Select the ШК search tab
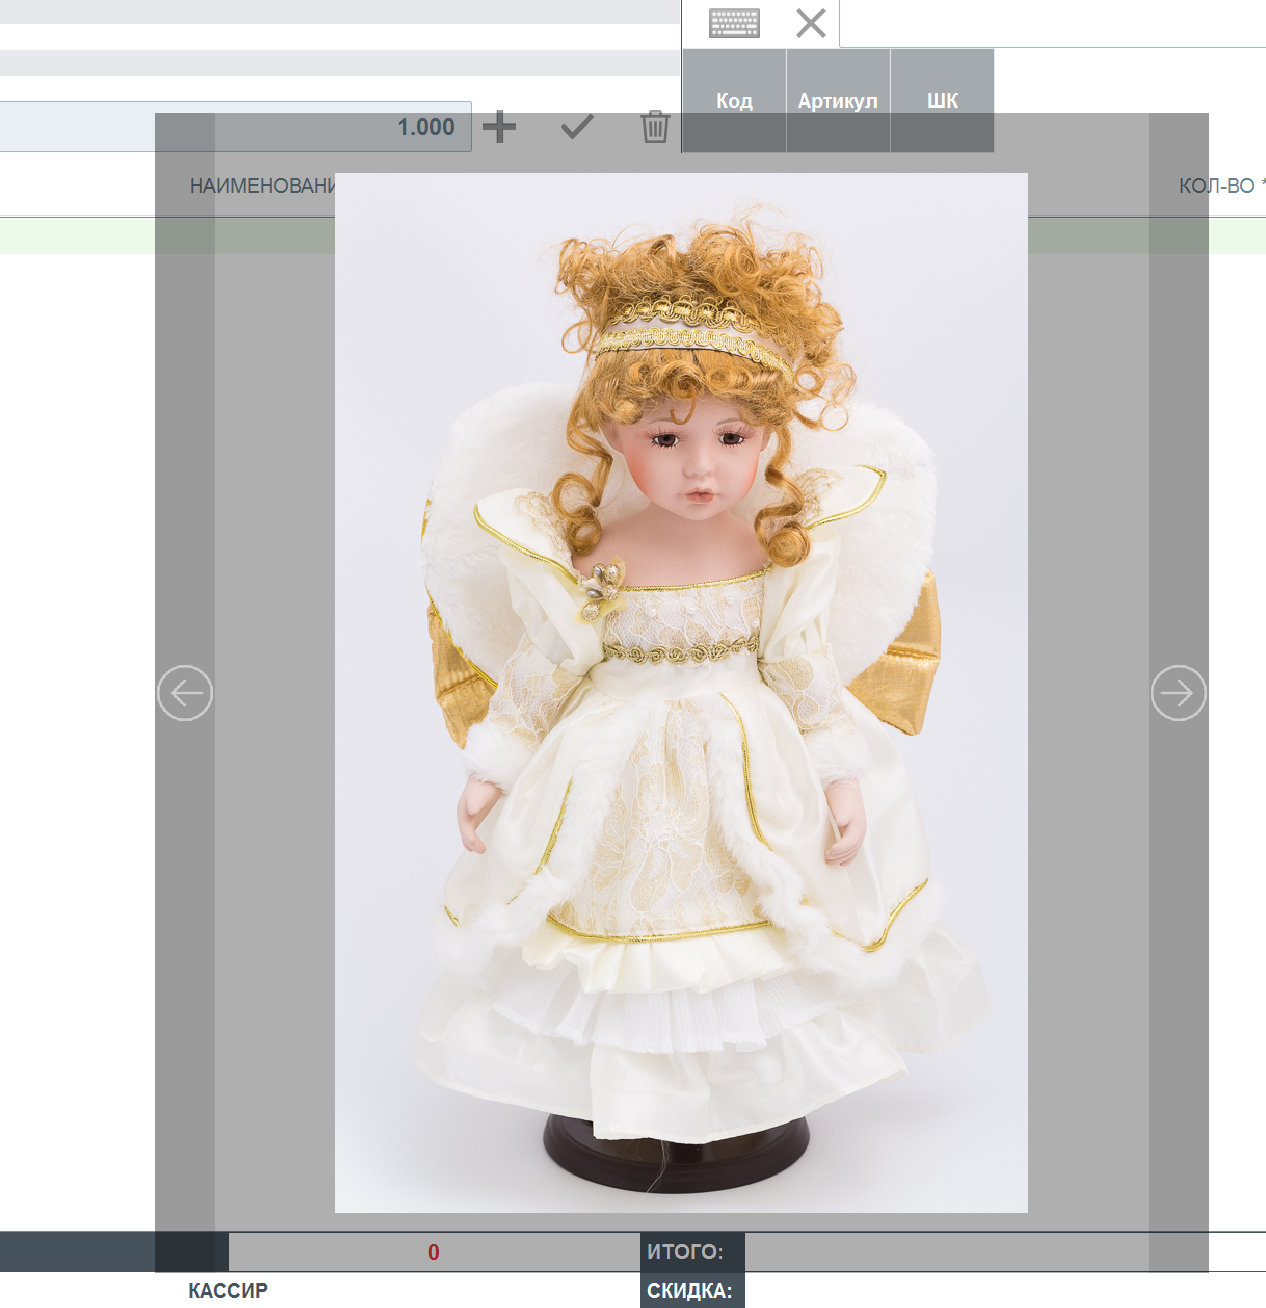The image size is (1266, 1308). pos(942,101)
